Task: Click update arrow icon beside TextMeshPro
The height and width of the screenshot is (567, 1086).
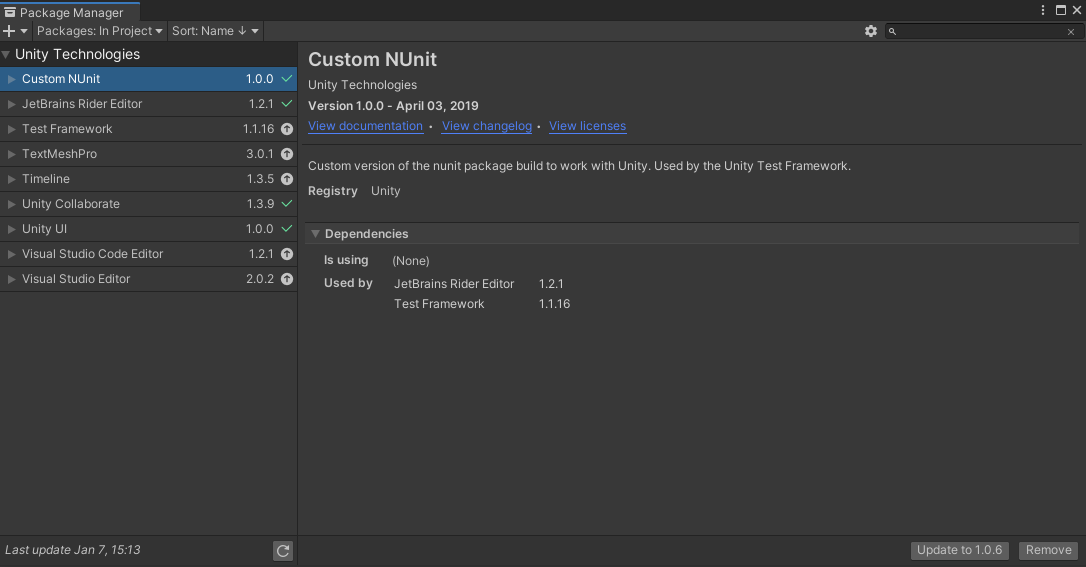Action: tap(287, 154)
